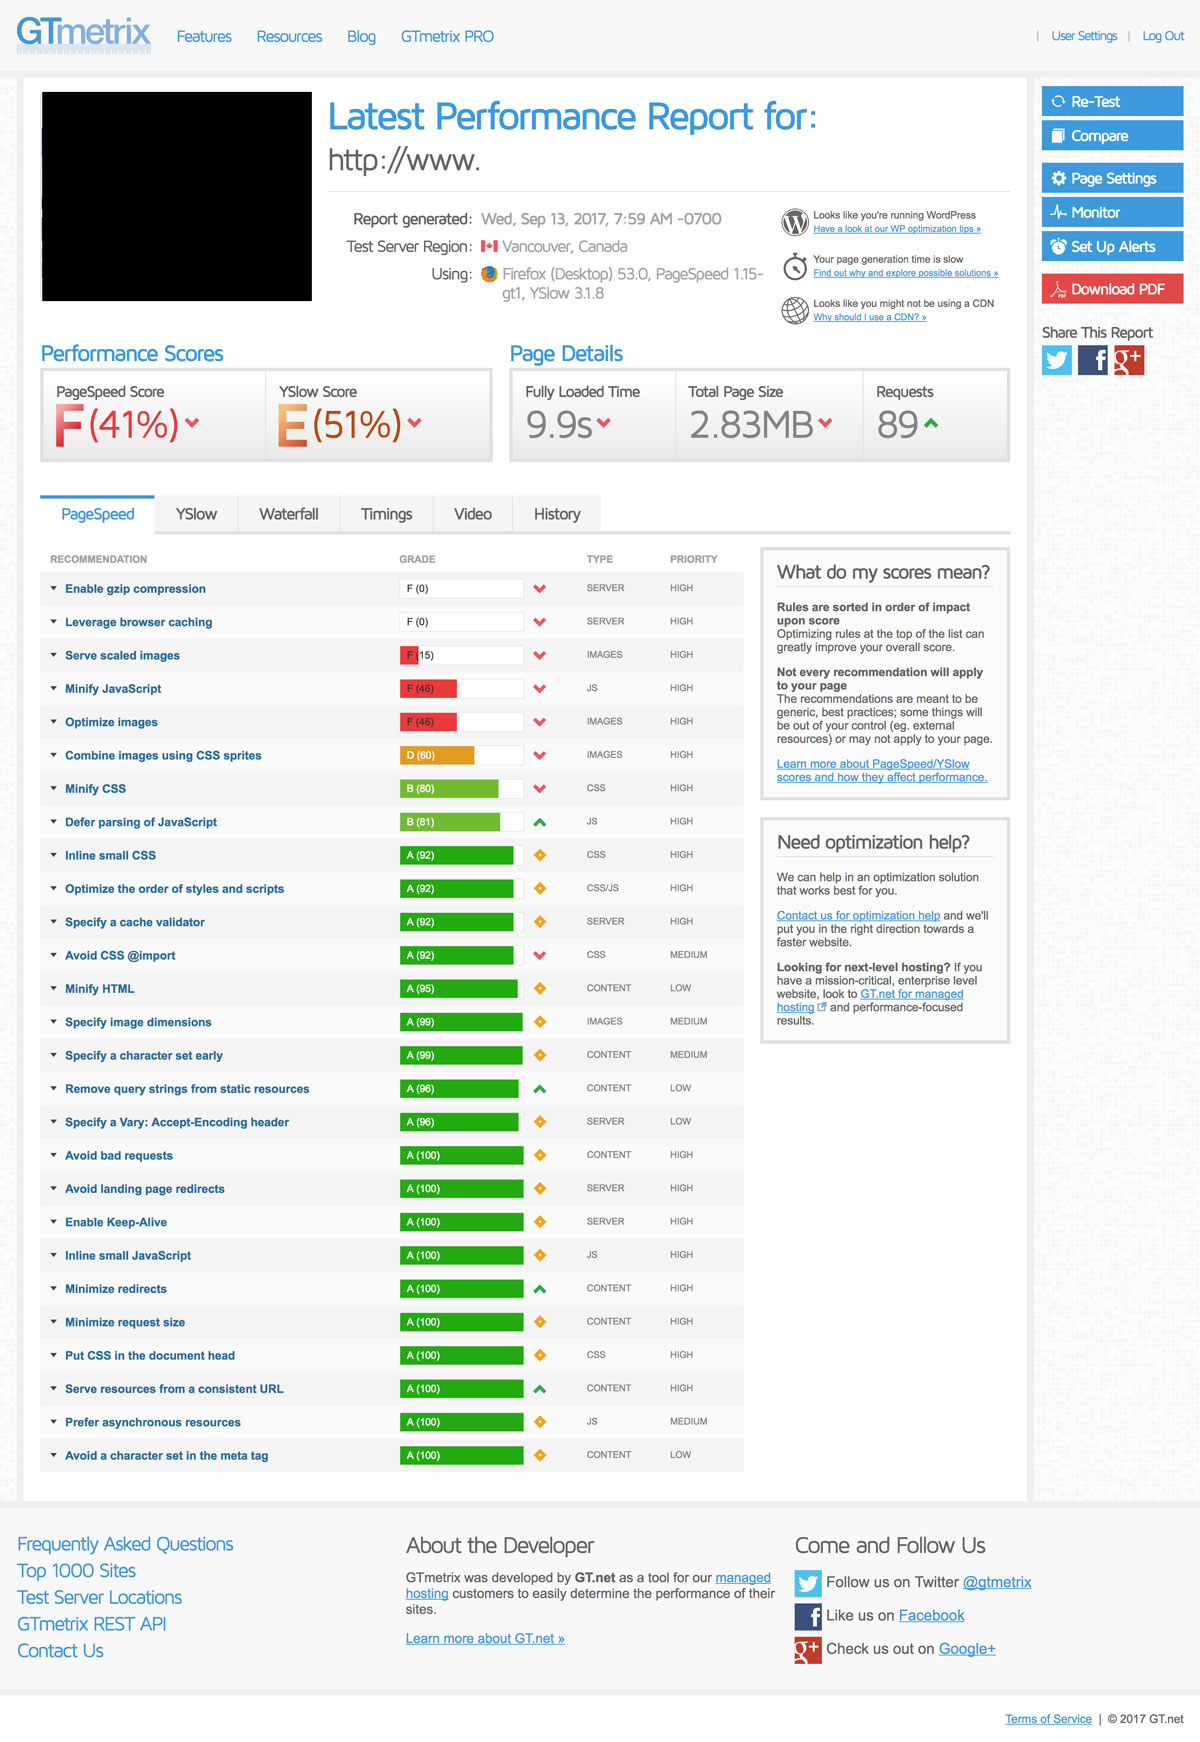The width and height of the screenshot is (1200, 1742).
Task: Click the Compare button
Action: pyautogui.click(x=1112, y=135)
